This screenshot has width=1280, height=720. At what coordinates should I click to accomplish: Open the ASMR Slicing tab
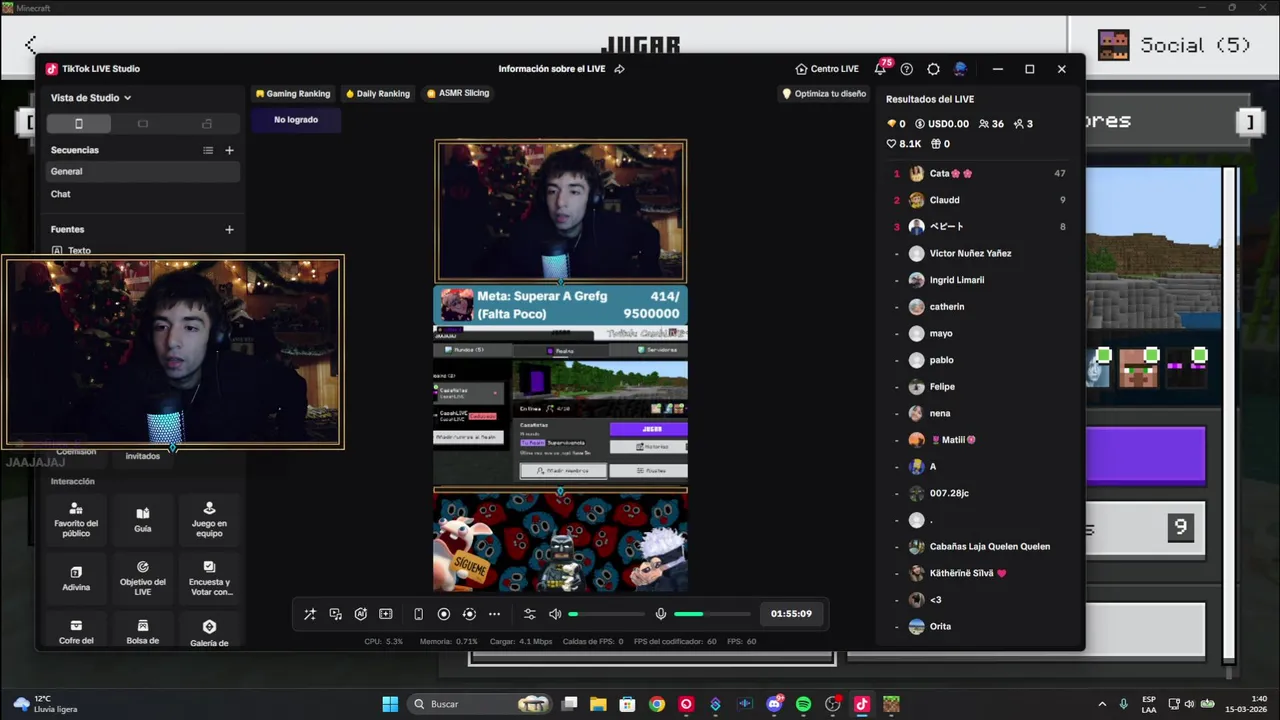tap(458, 93)
